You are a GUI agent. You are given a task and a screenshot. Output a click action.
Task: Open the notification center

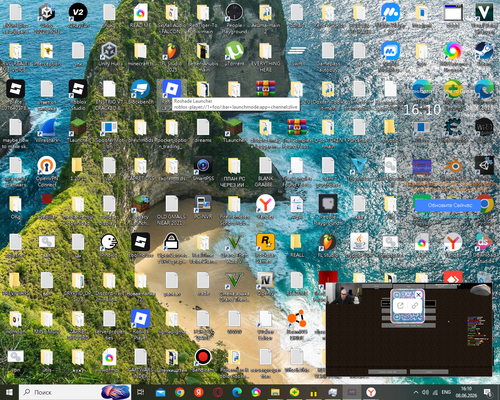point(487,392)
